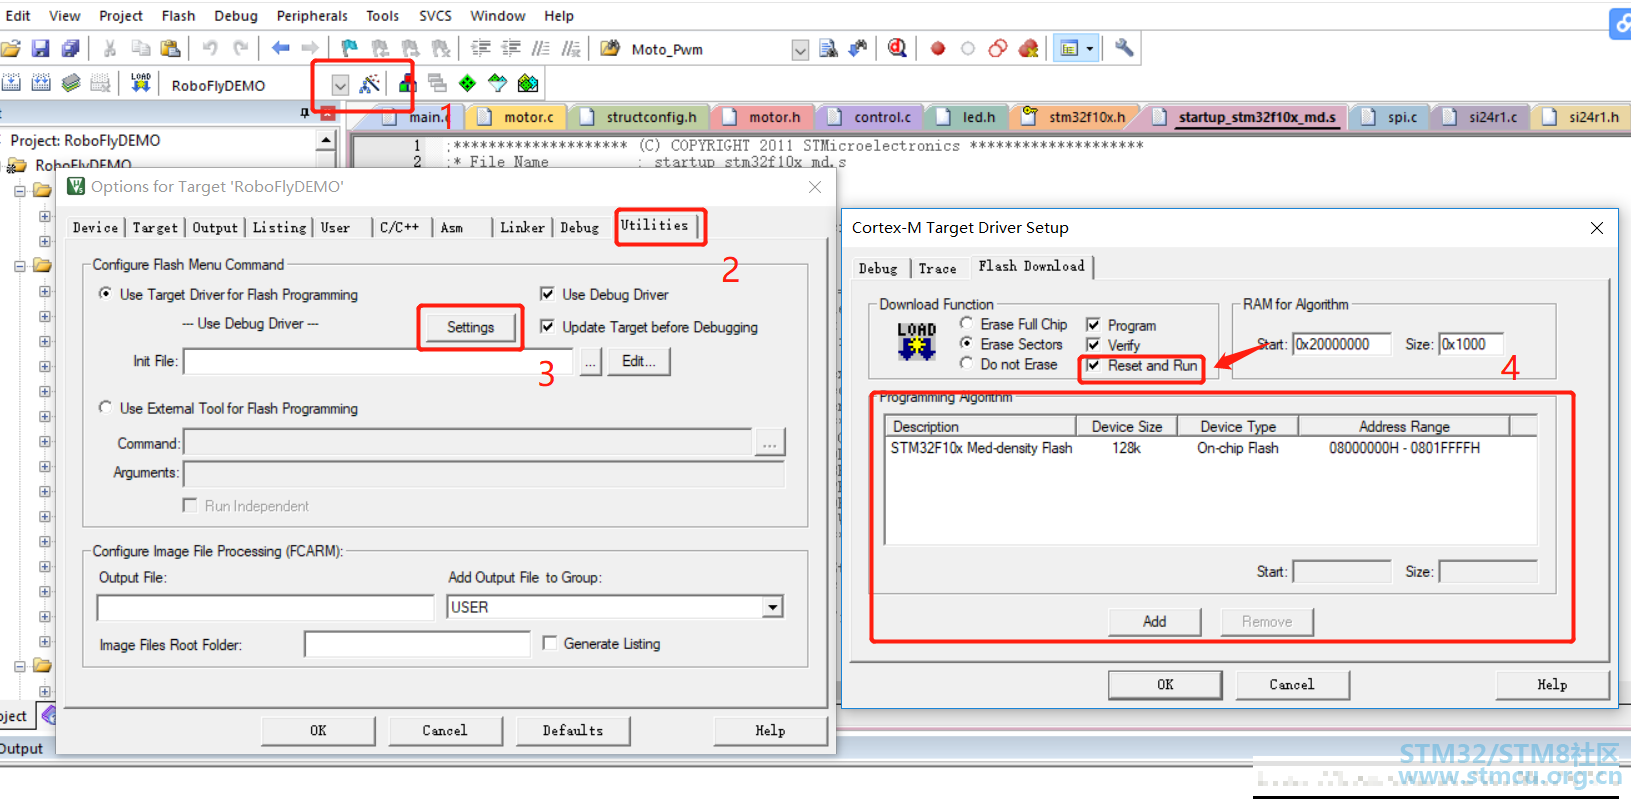Screen dimensions: 1631x799
Task: Toggle Use Debug Driver checkbox
Action: click(x=547, y=294)
